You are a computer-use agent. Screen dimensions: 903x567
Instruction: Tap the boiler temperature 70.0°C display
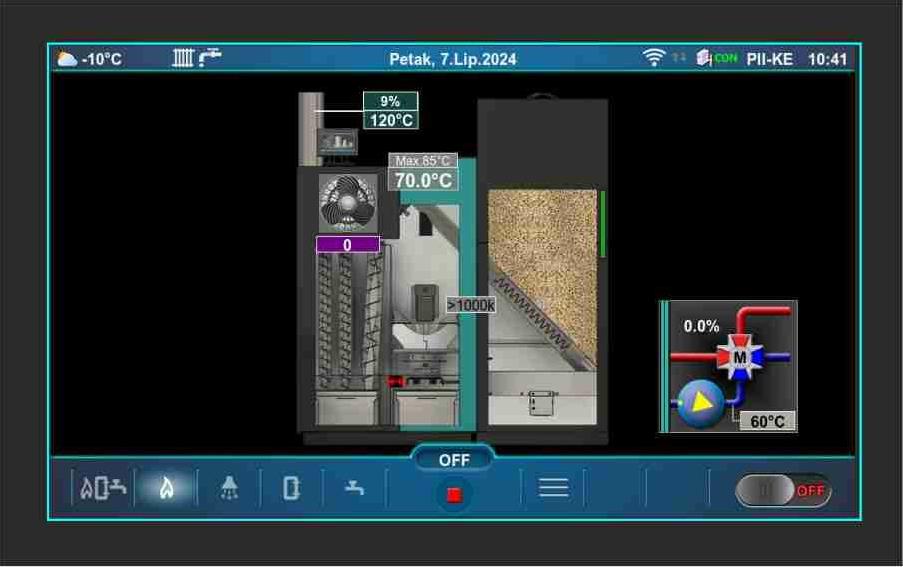pyautogui.click(x=423, y=180)
